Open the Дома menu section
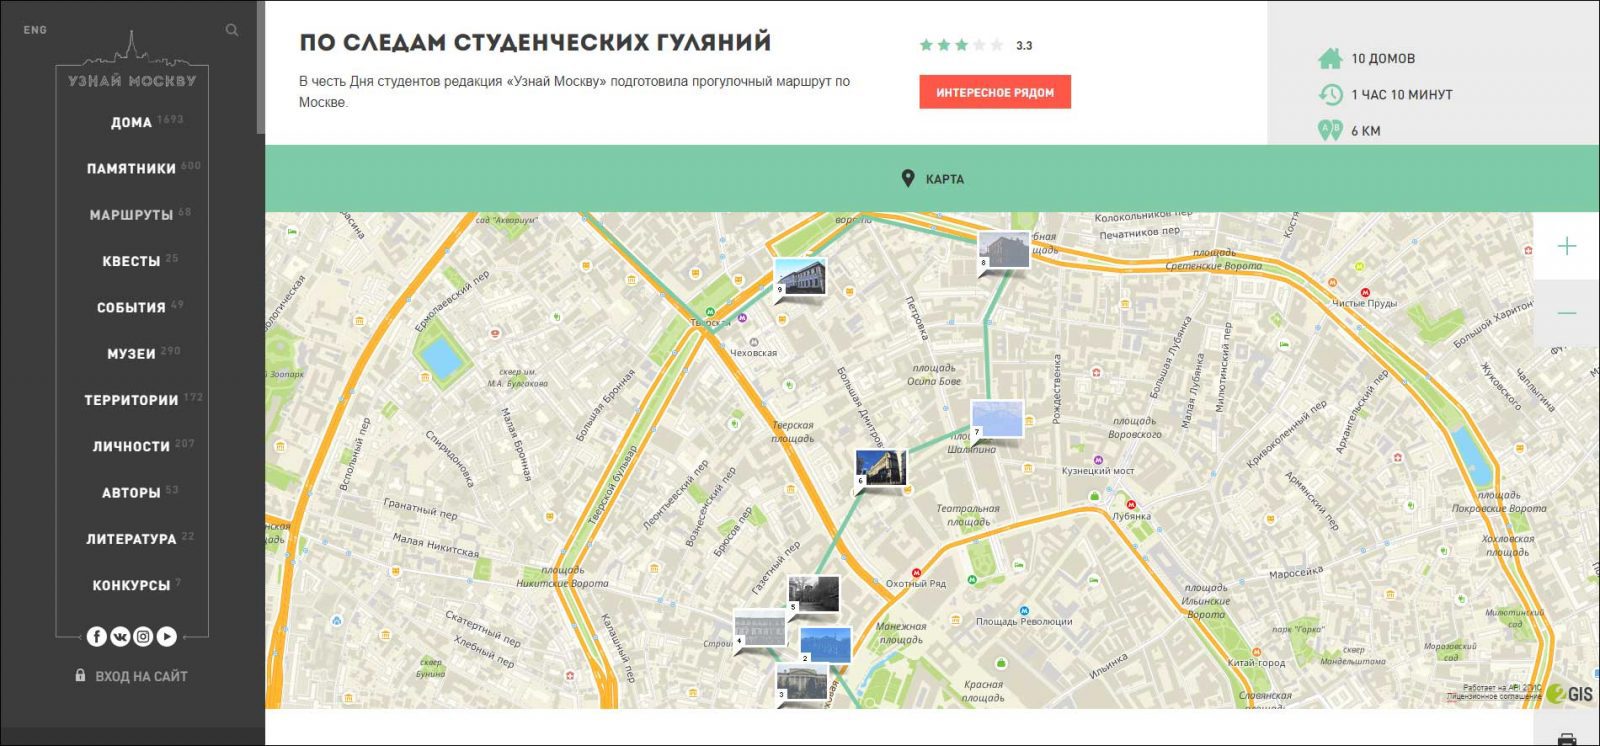Screen dimensions: 1600x746 click(x=131, y=123)
